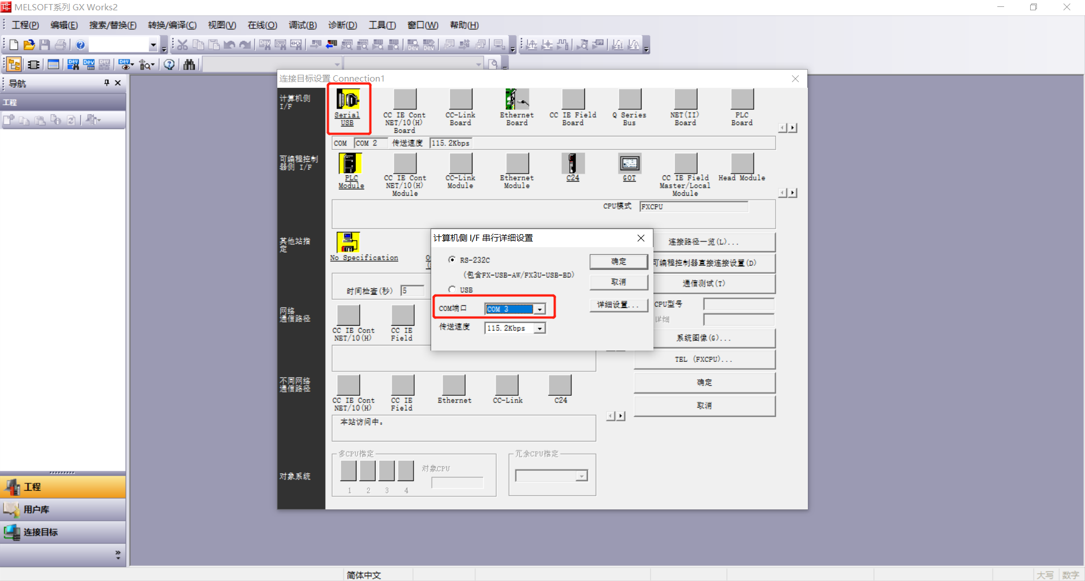The height and width of the screenshot is (581, 1085).
Task: Open the 编辑(E) menu
Action: tap(64, 25)
